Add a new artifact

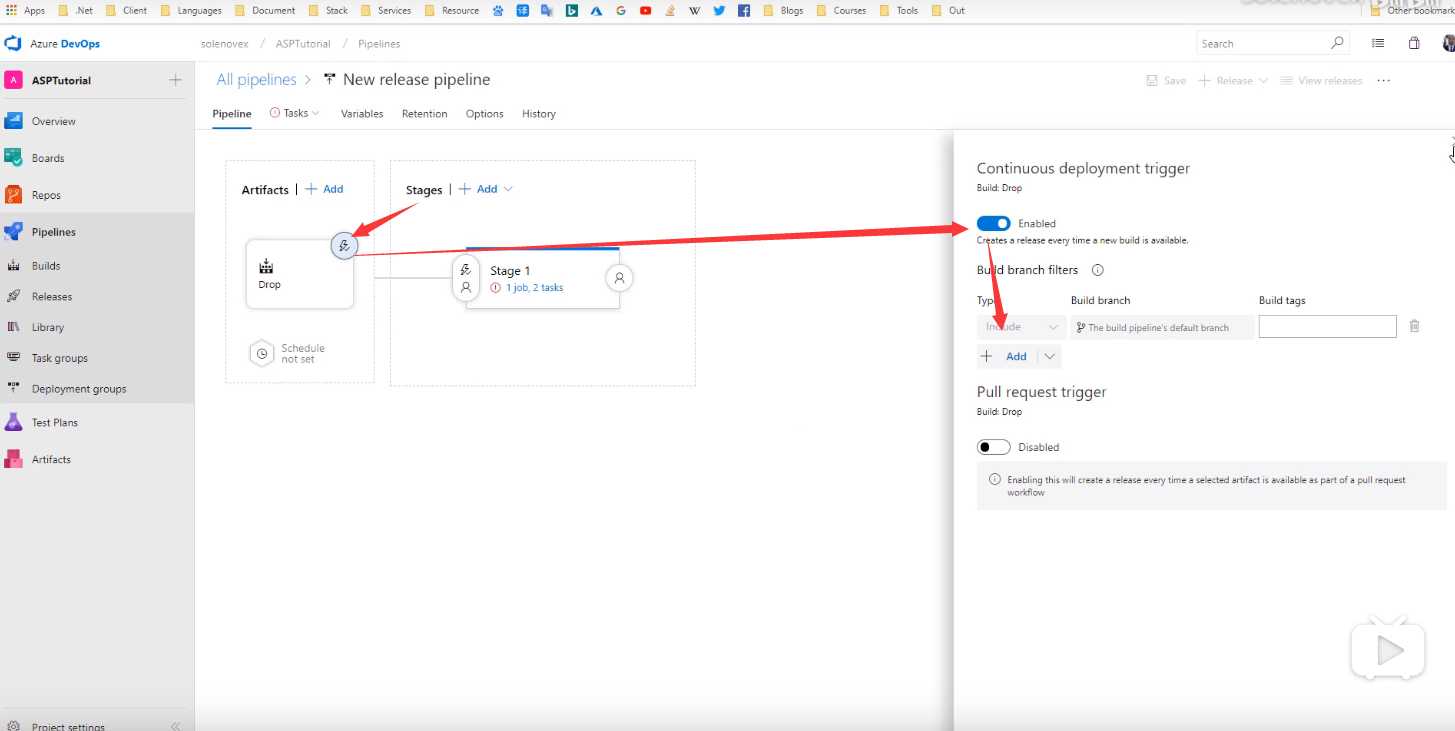click(324, 189)
